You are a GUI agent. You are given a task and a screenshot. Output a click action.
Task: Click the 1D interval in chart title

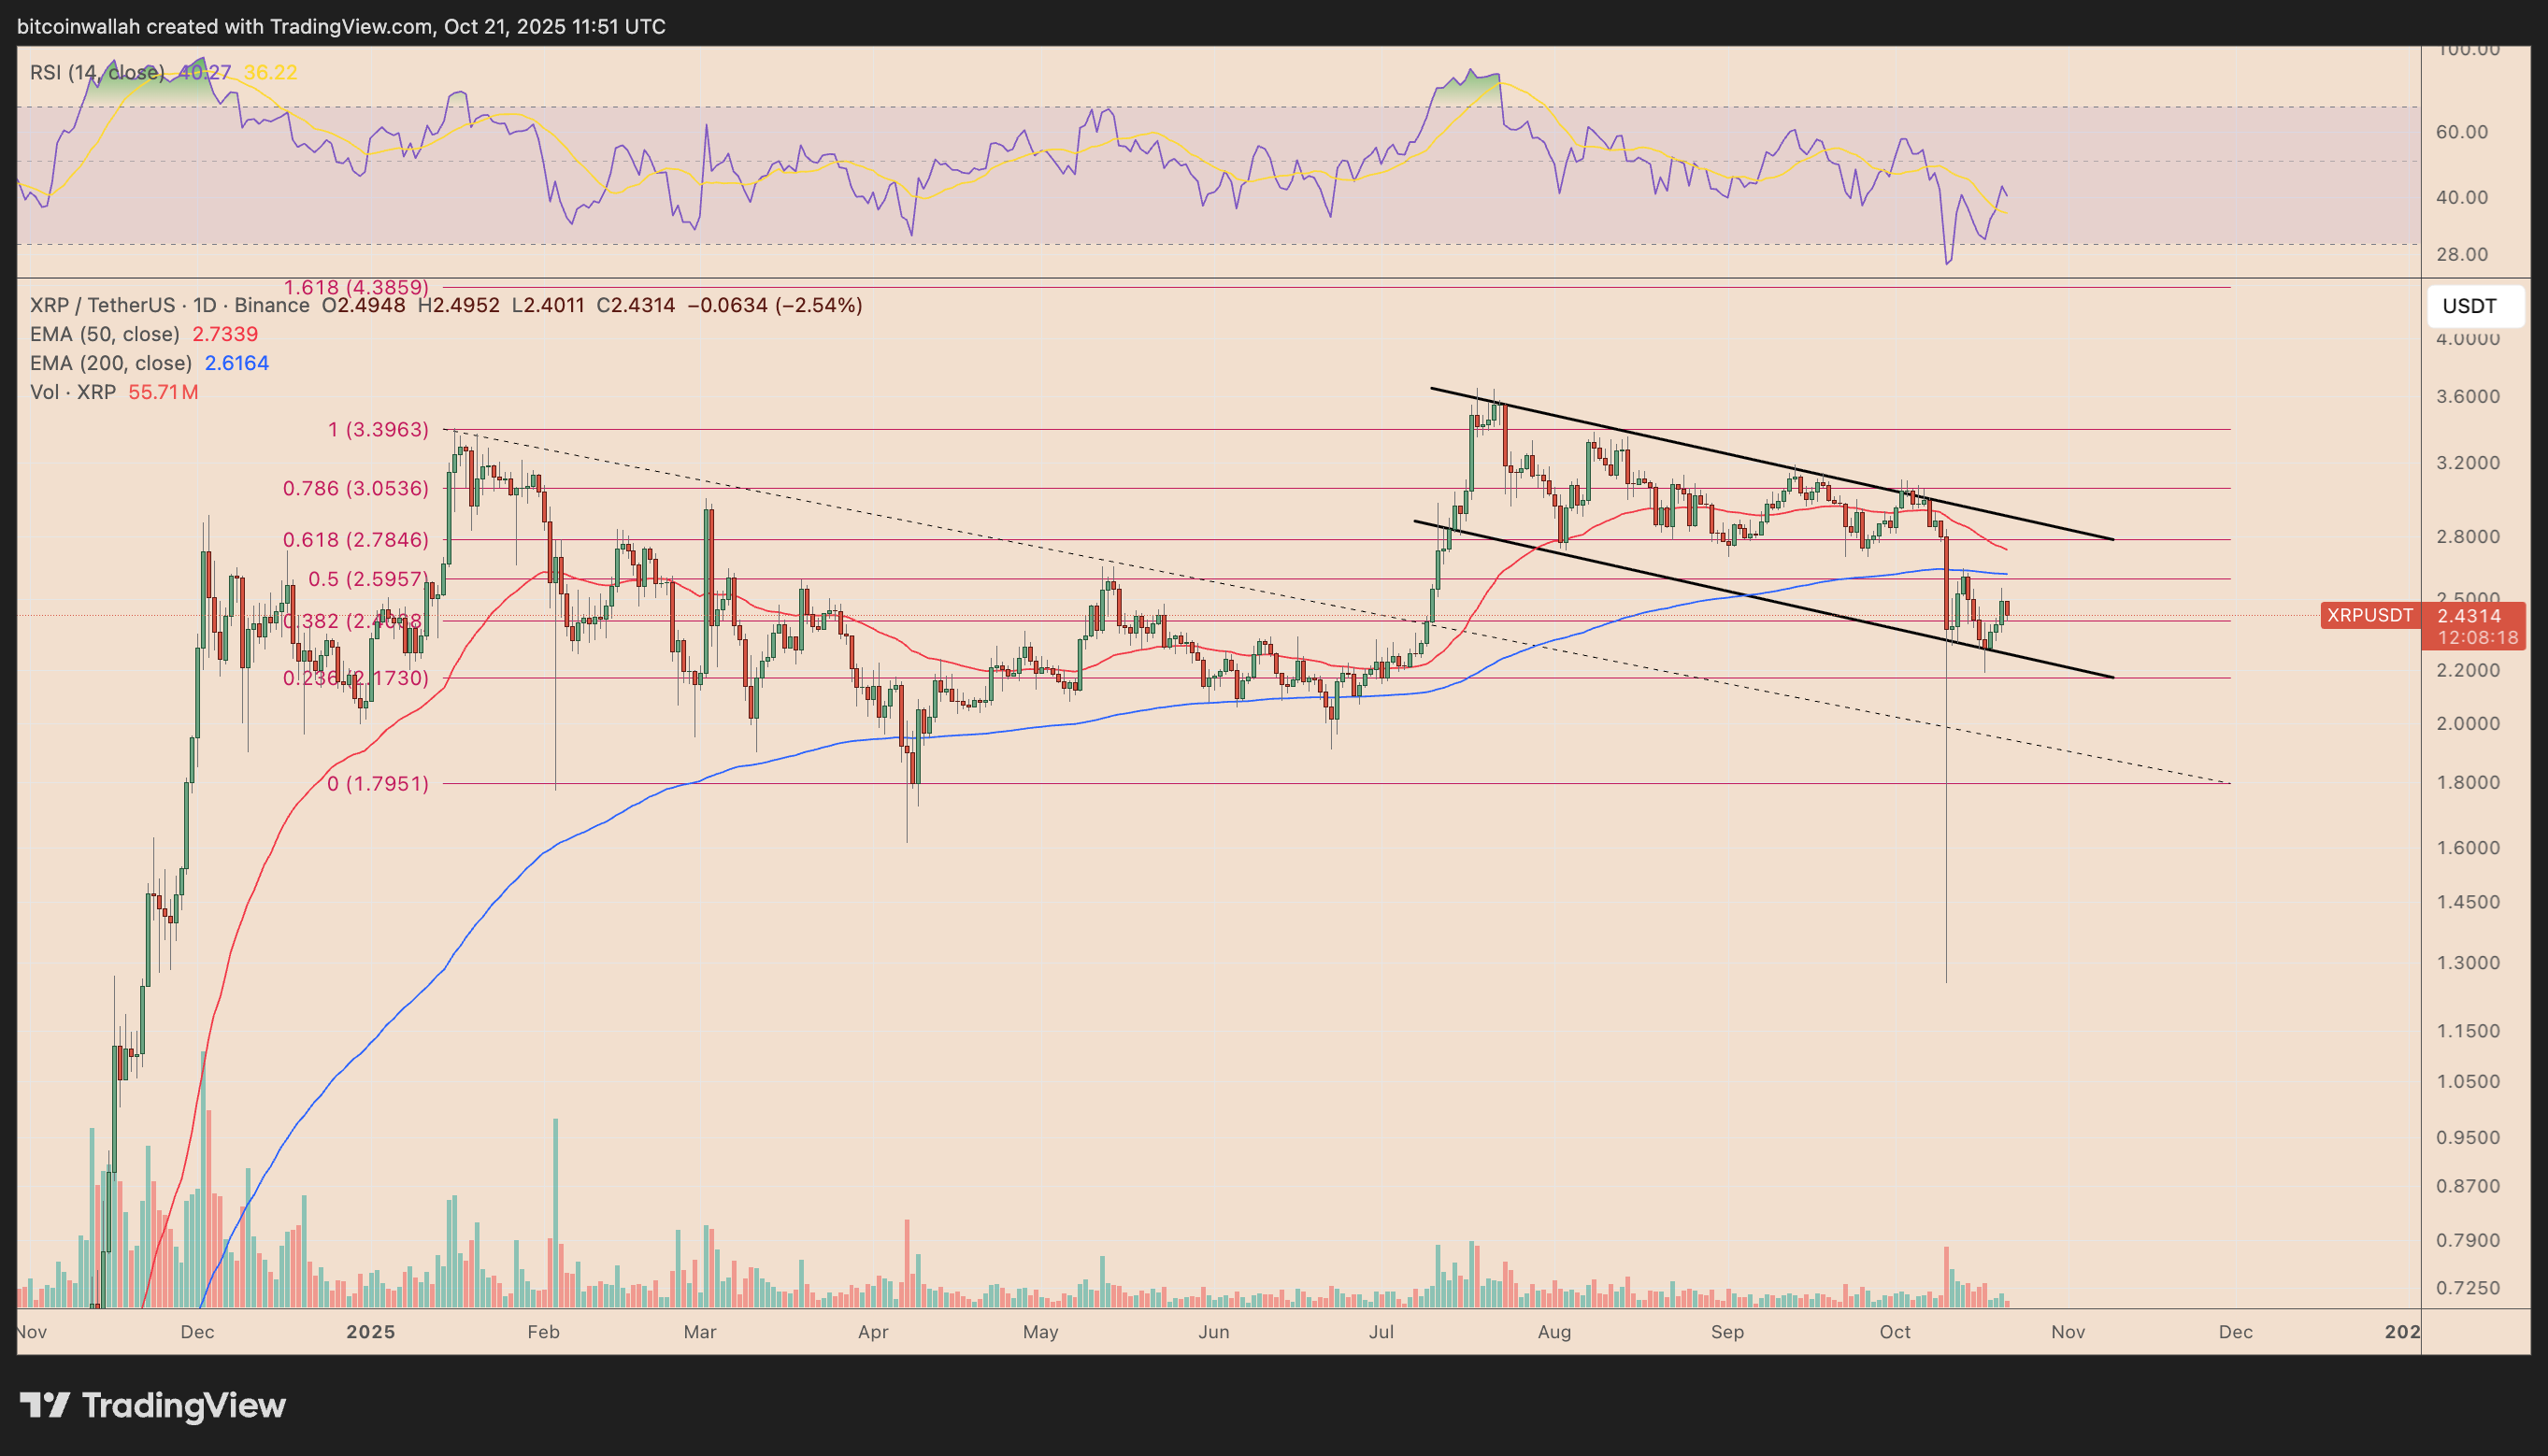(204, 305)
